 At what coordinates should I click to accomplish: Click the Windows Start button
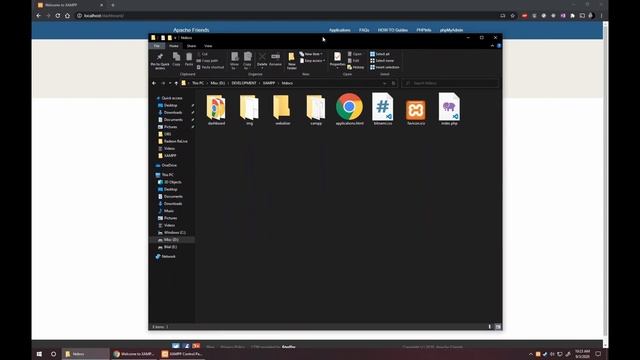coord(39,354)
